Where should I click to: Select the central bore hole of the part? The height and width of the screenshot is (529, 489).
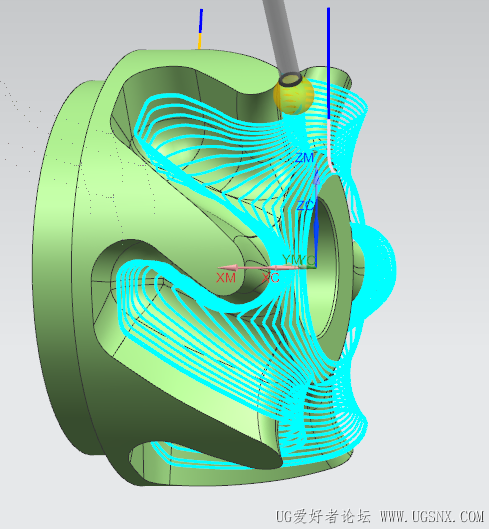(x=326, y=270)
